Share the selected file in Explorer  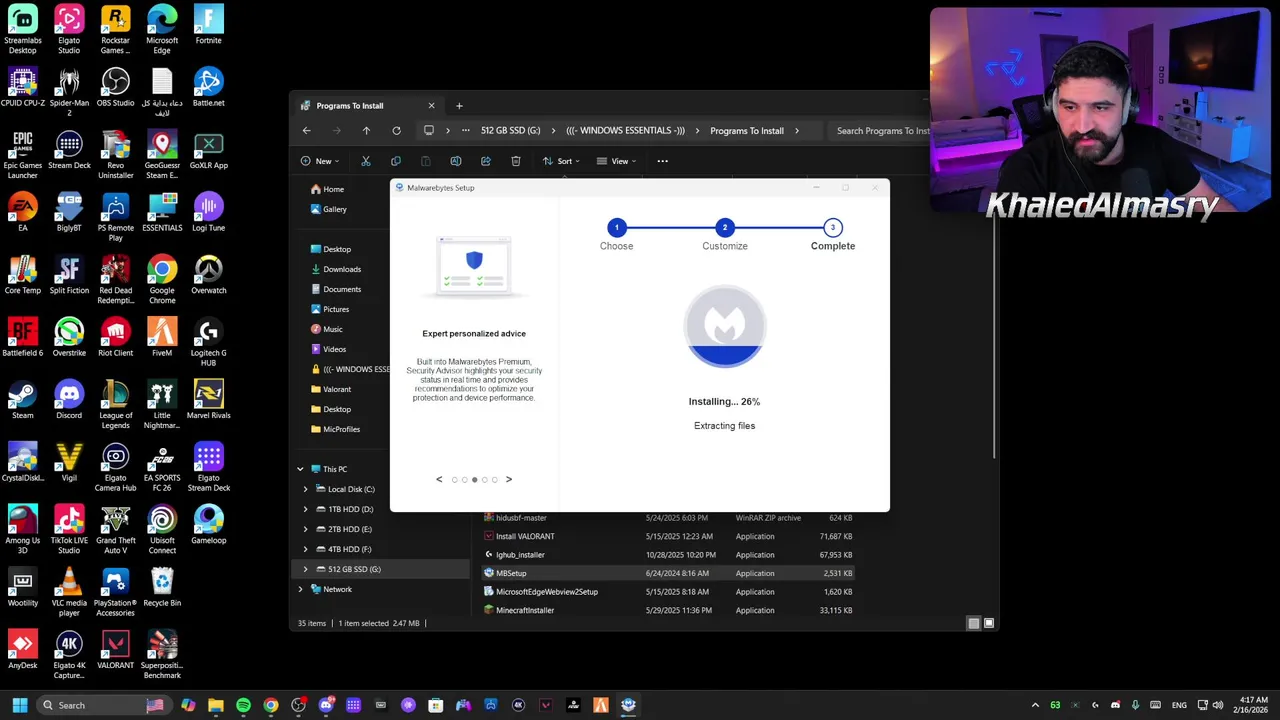pyautogui.click(x=486, y=161)
